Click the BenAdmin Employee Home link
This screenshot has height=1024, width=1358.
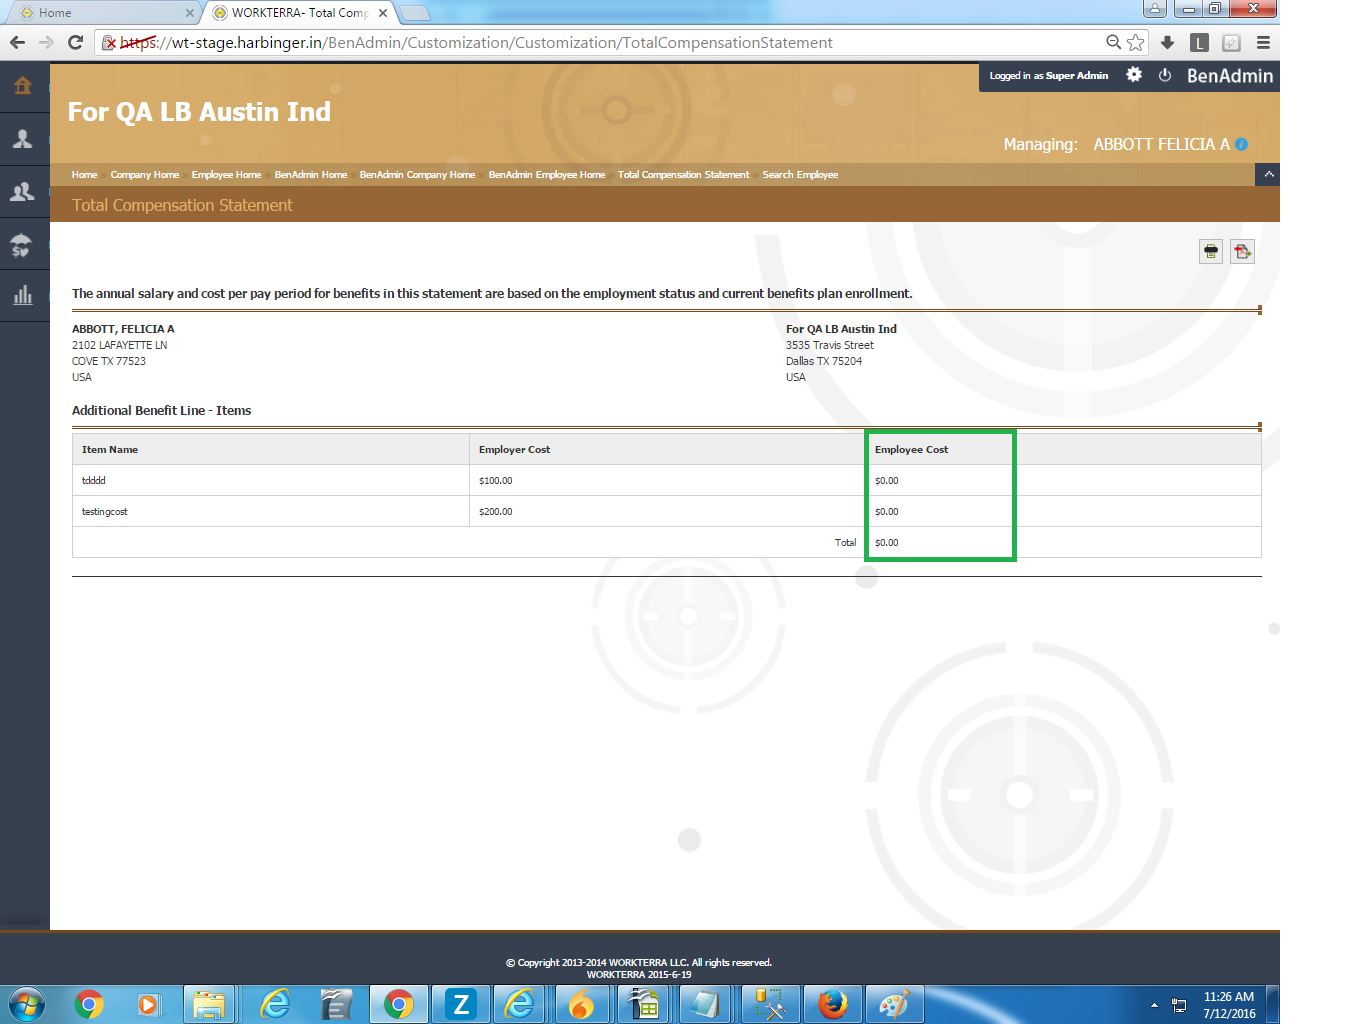(546, 175)
